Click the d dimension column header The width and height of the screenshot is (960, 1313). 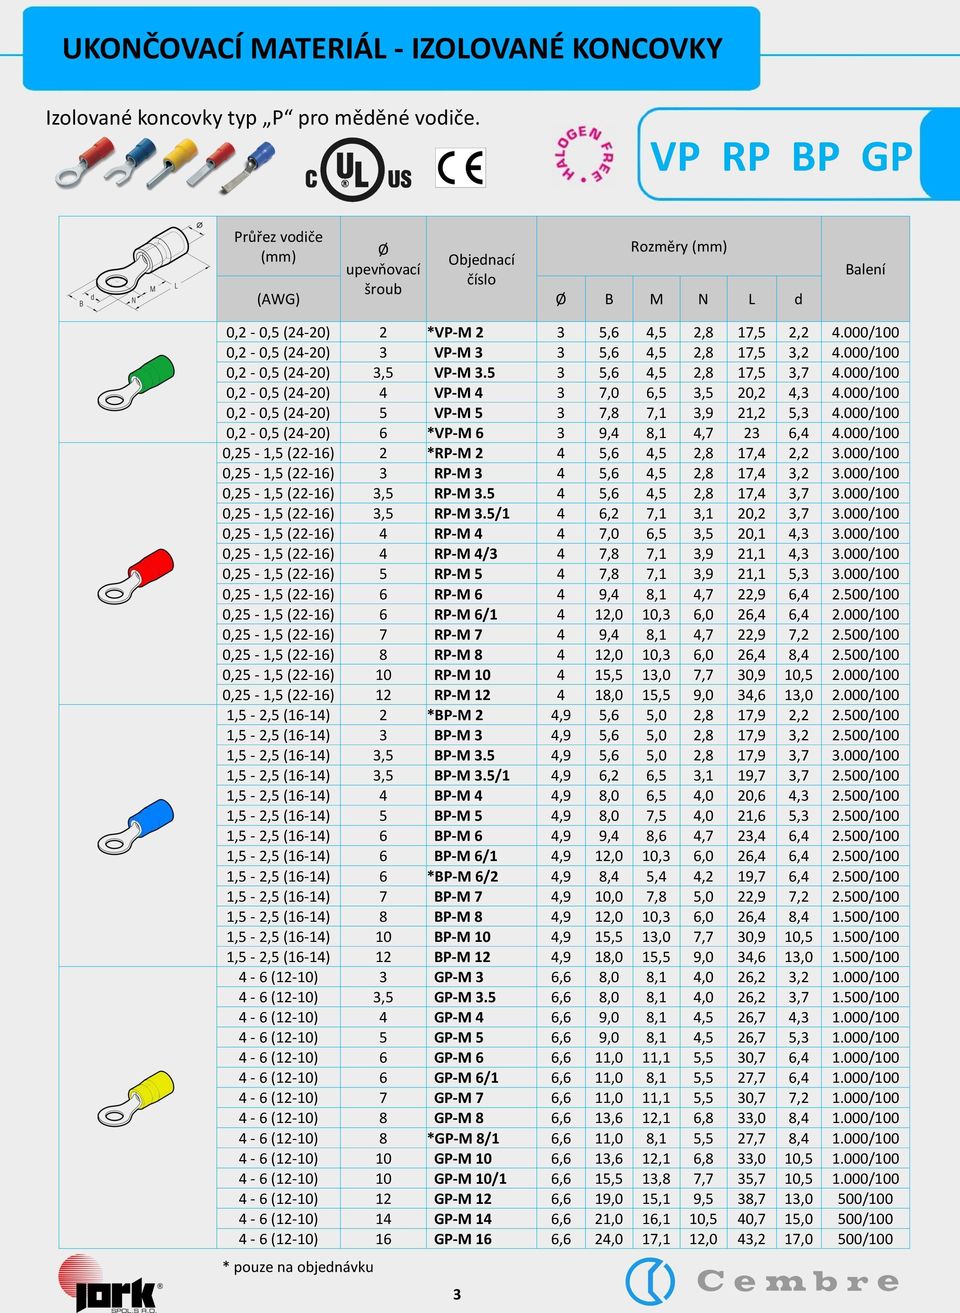point(798,299)
